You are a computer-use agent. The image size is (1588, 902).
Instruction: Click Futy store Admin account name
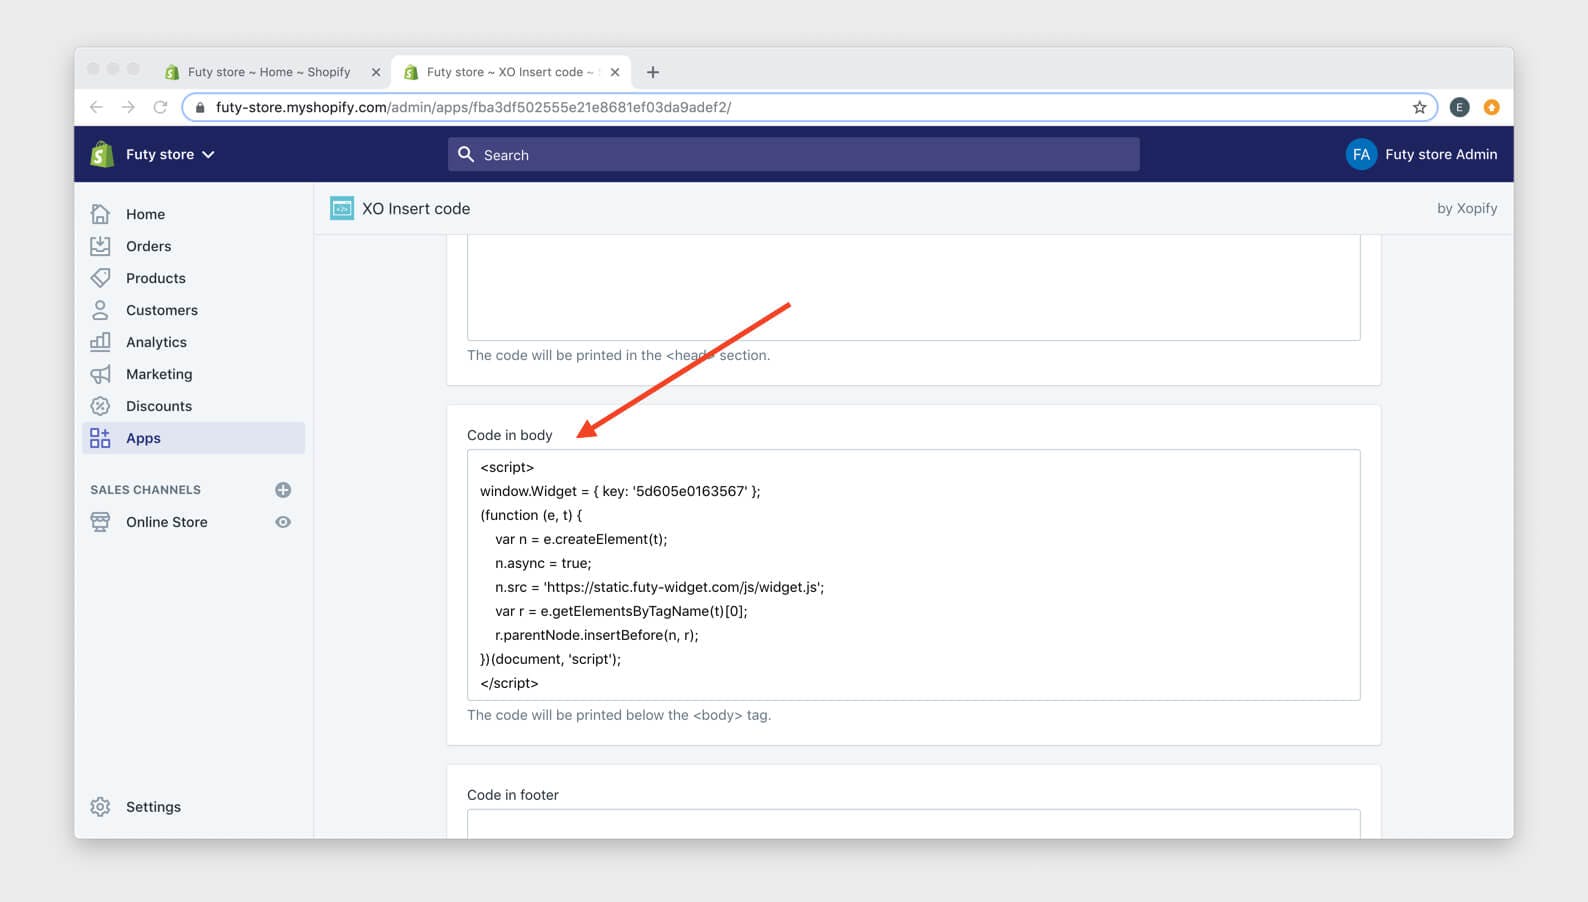(x=1441, y=154)
